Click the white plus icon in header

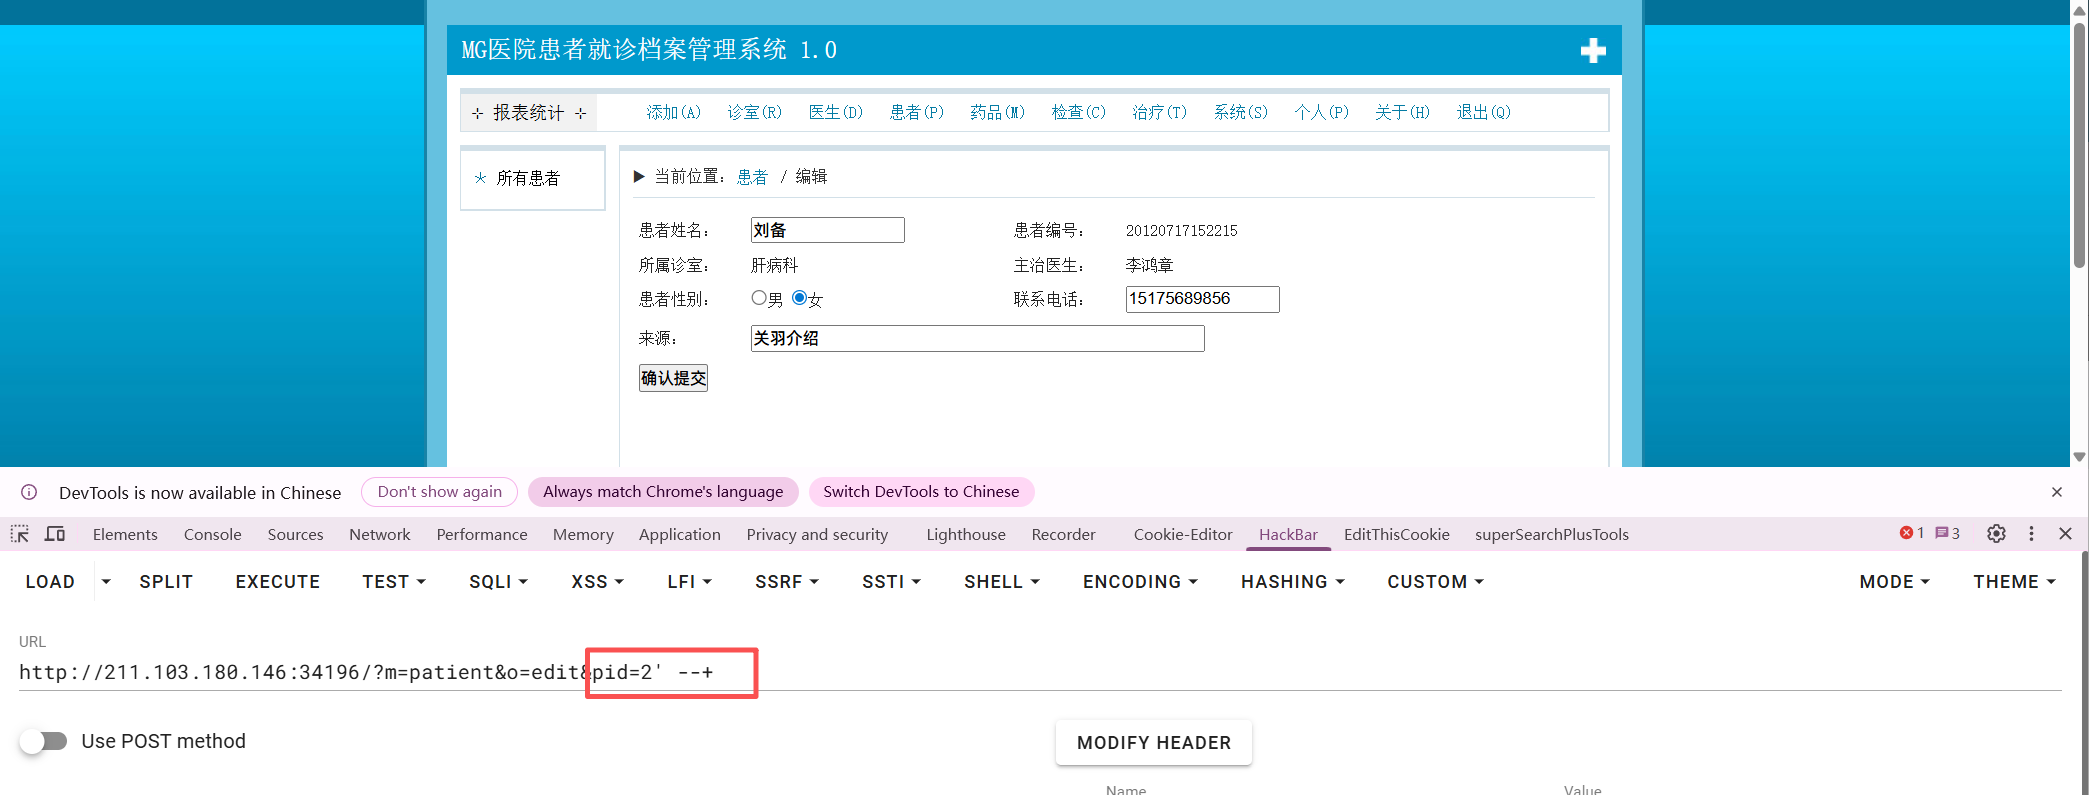point(1593,51)
